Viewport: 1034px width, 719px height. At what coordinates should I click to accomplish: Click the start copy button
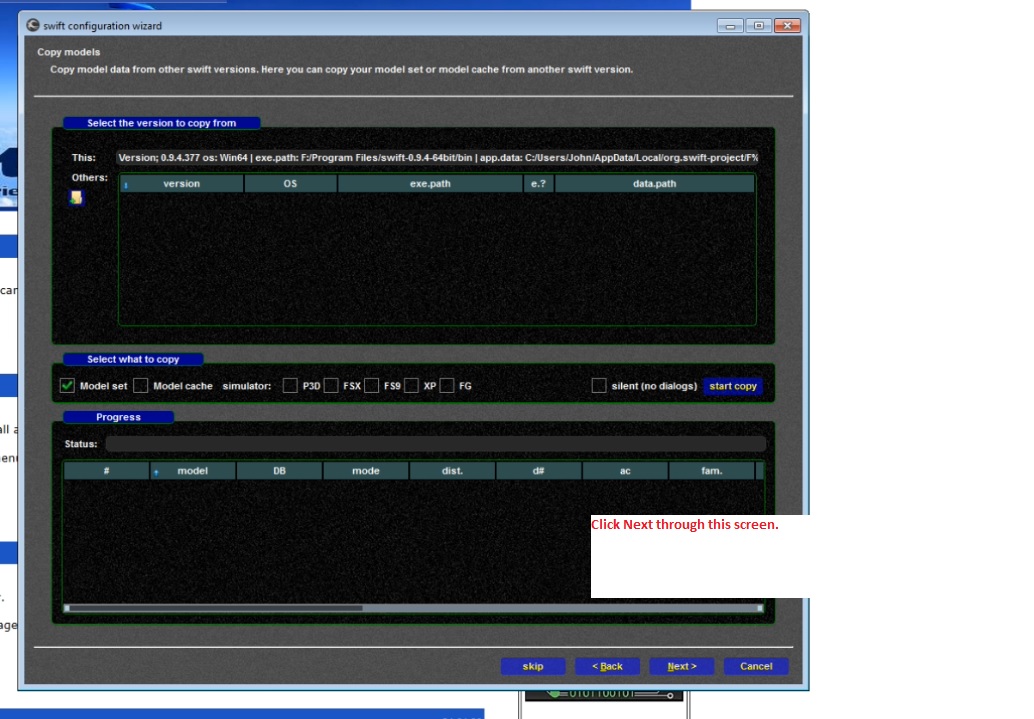[733, 386]
